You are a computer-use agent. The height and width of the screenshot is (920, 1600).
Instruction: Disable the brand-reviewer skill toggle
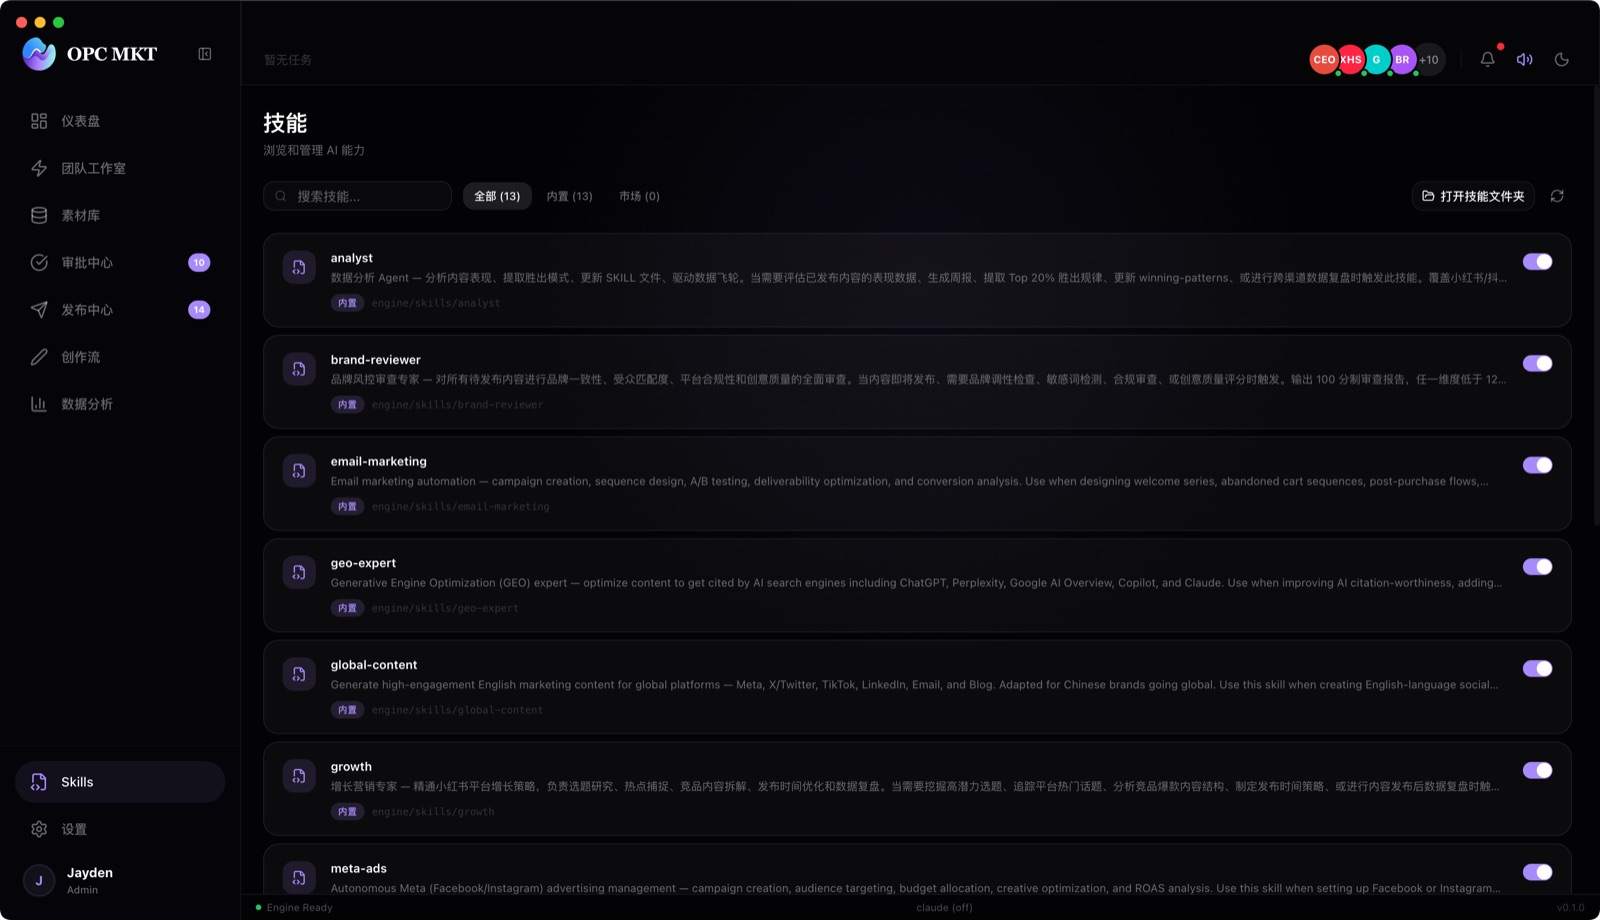tap(1537, 364)
